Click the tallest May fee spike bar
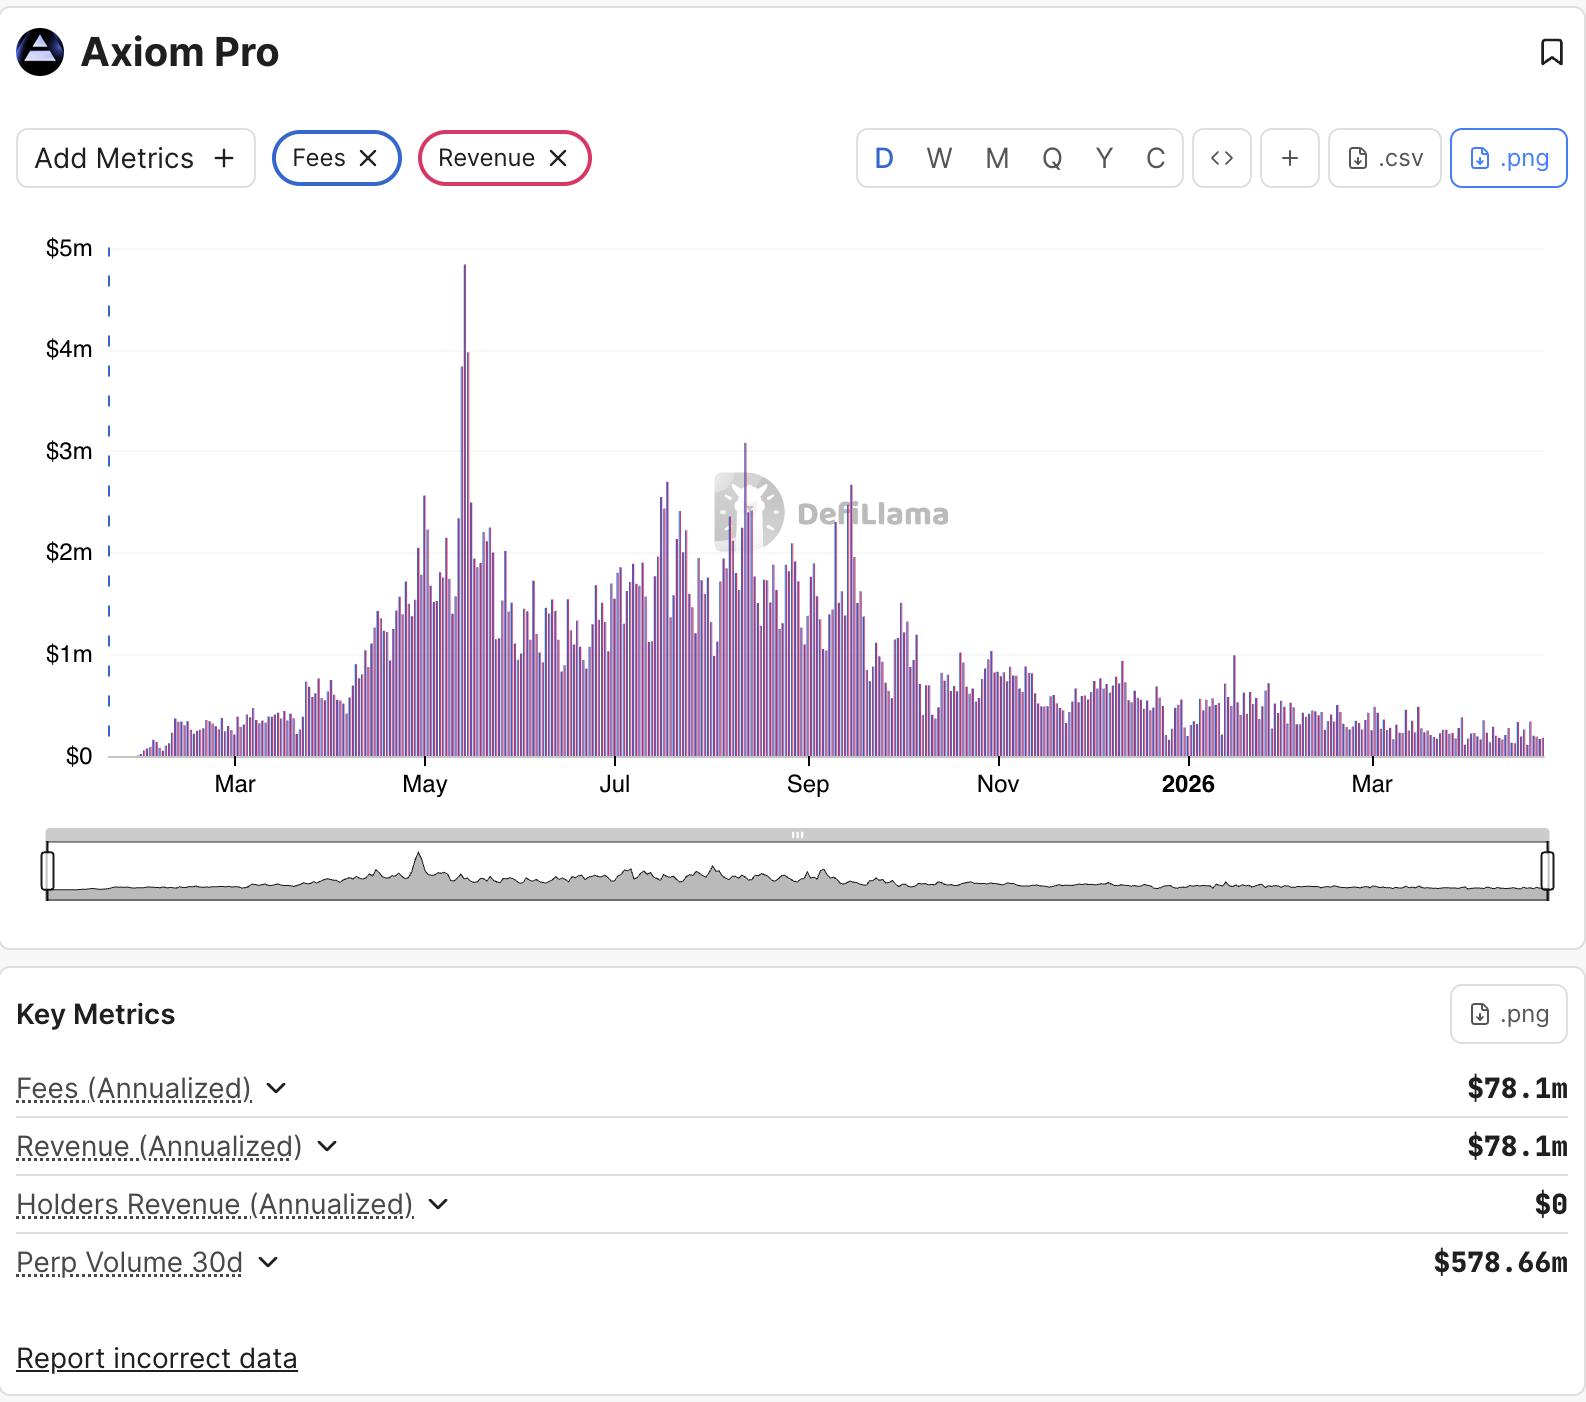This screenshot has height=1402, width=1586. pyautogui.click(x=464, y=510)
